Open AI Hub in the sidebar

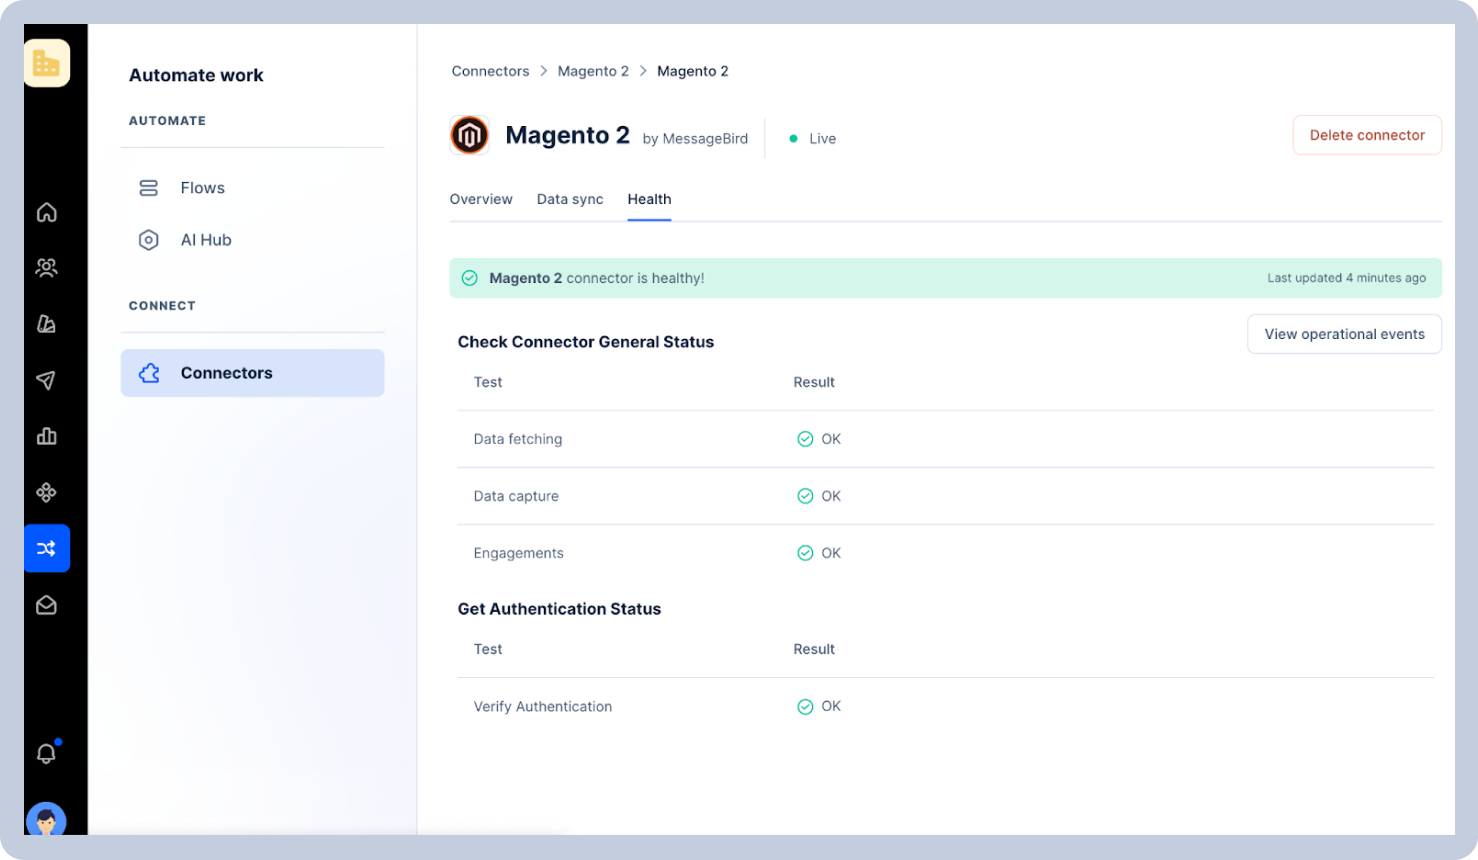(x=205, y=240)
